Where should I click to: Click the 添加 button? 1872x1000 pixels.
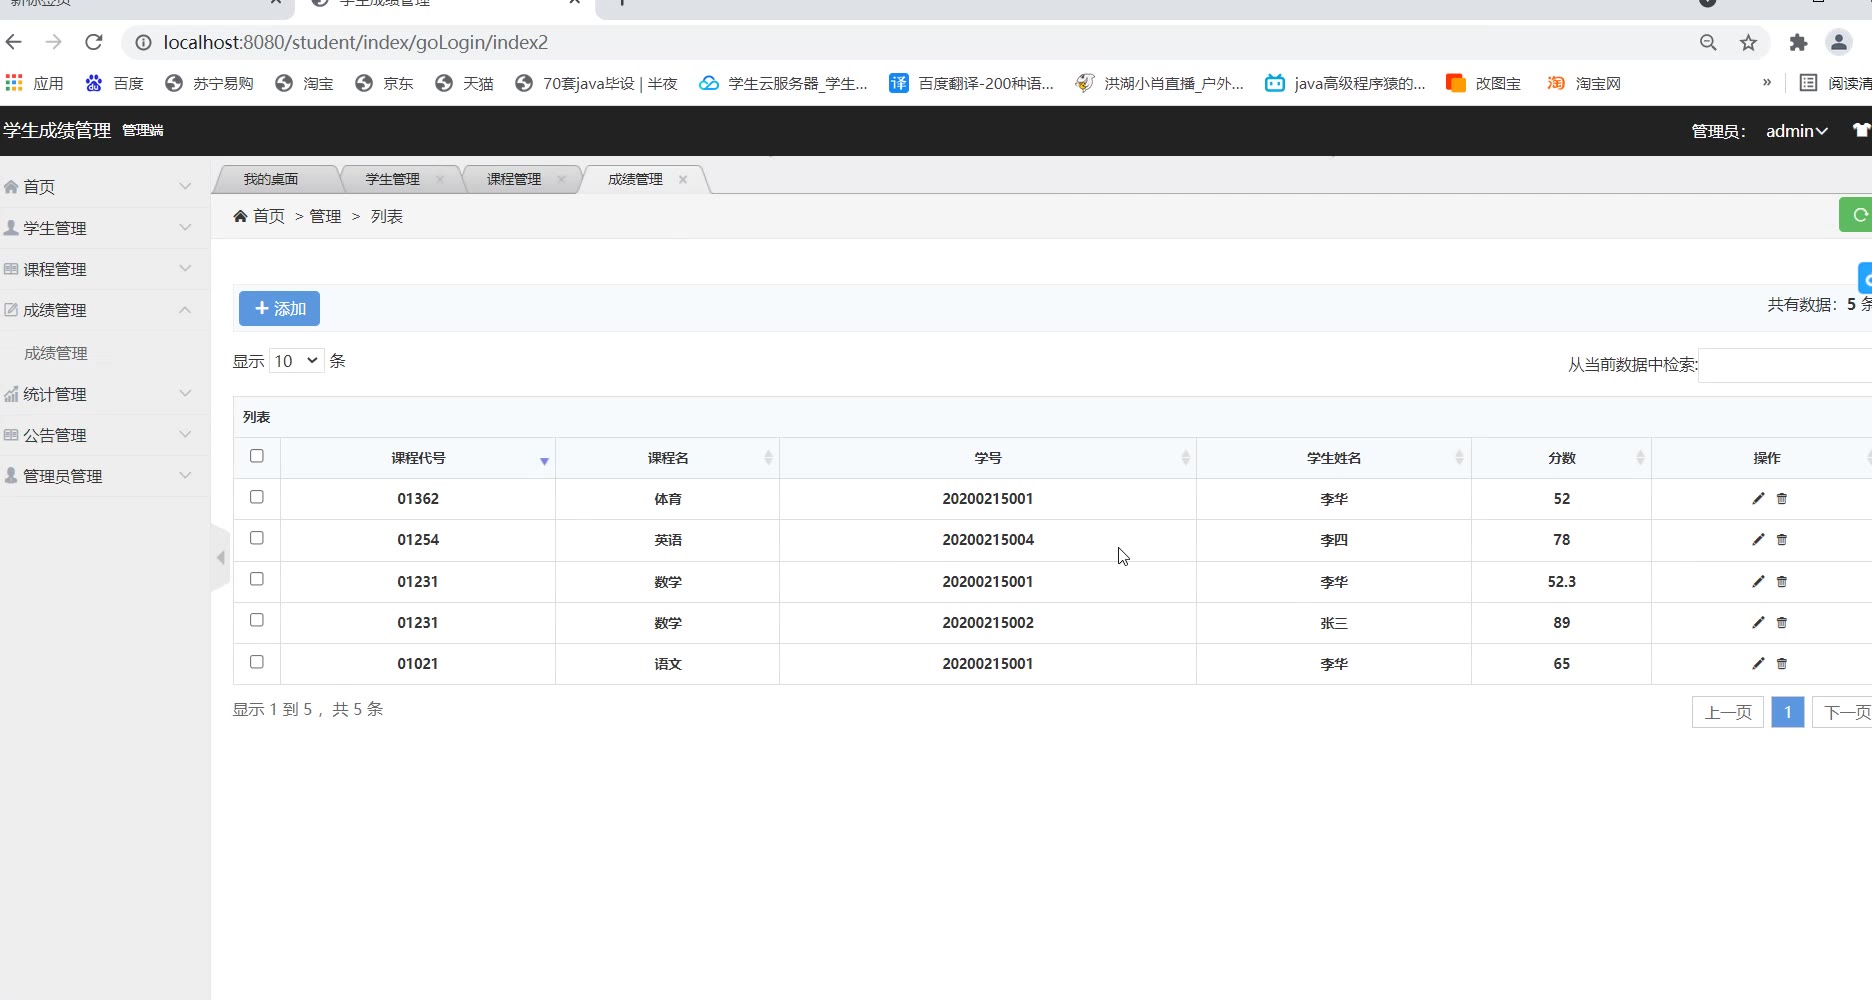pos(279,309)
